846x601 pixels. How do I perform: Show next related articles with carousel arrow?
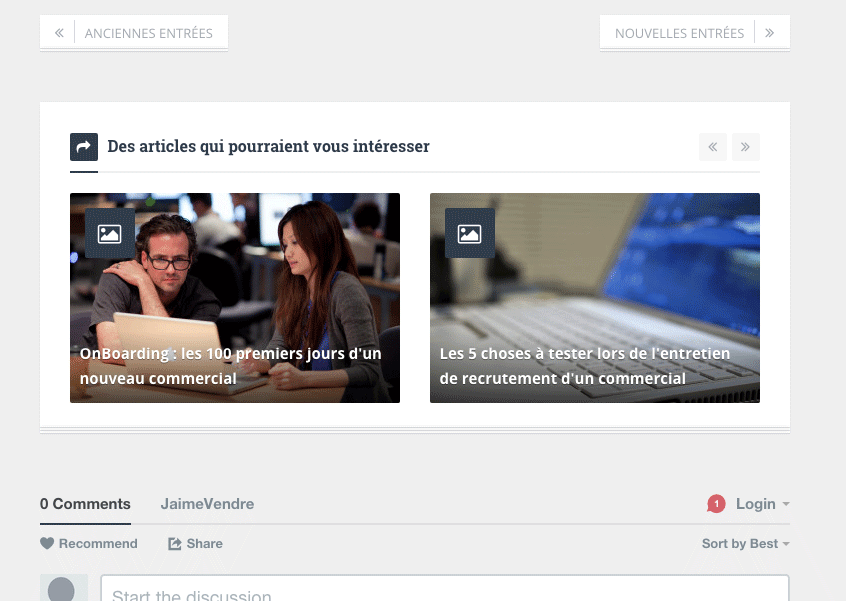tap(746, 147)
